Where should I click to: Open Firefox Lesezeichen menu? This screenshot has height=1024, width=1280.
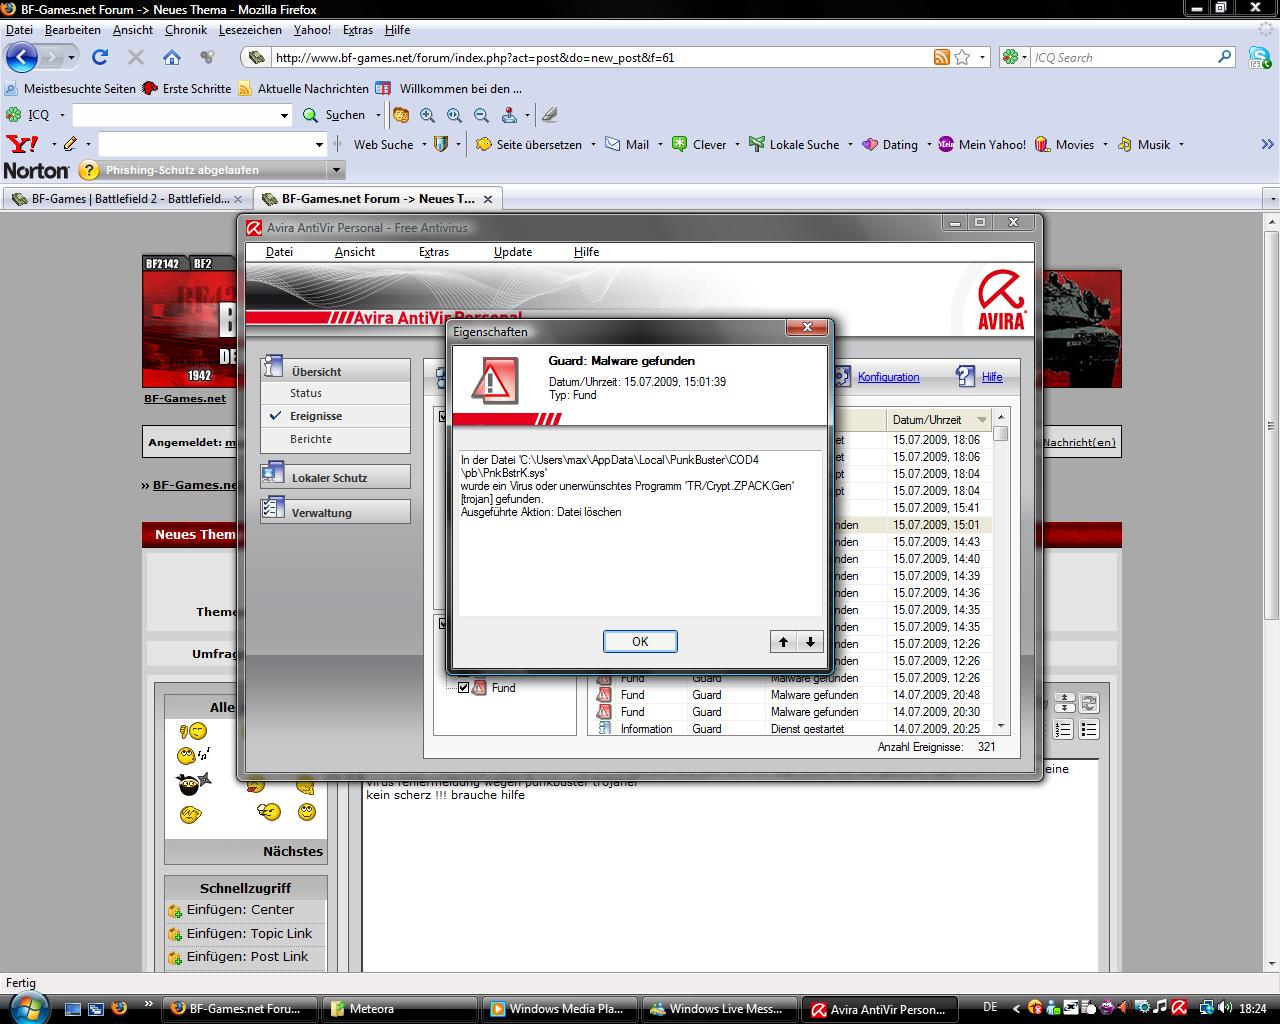[x=250, y=30]
